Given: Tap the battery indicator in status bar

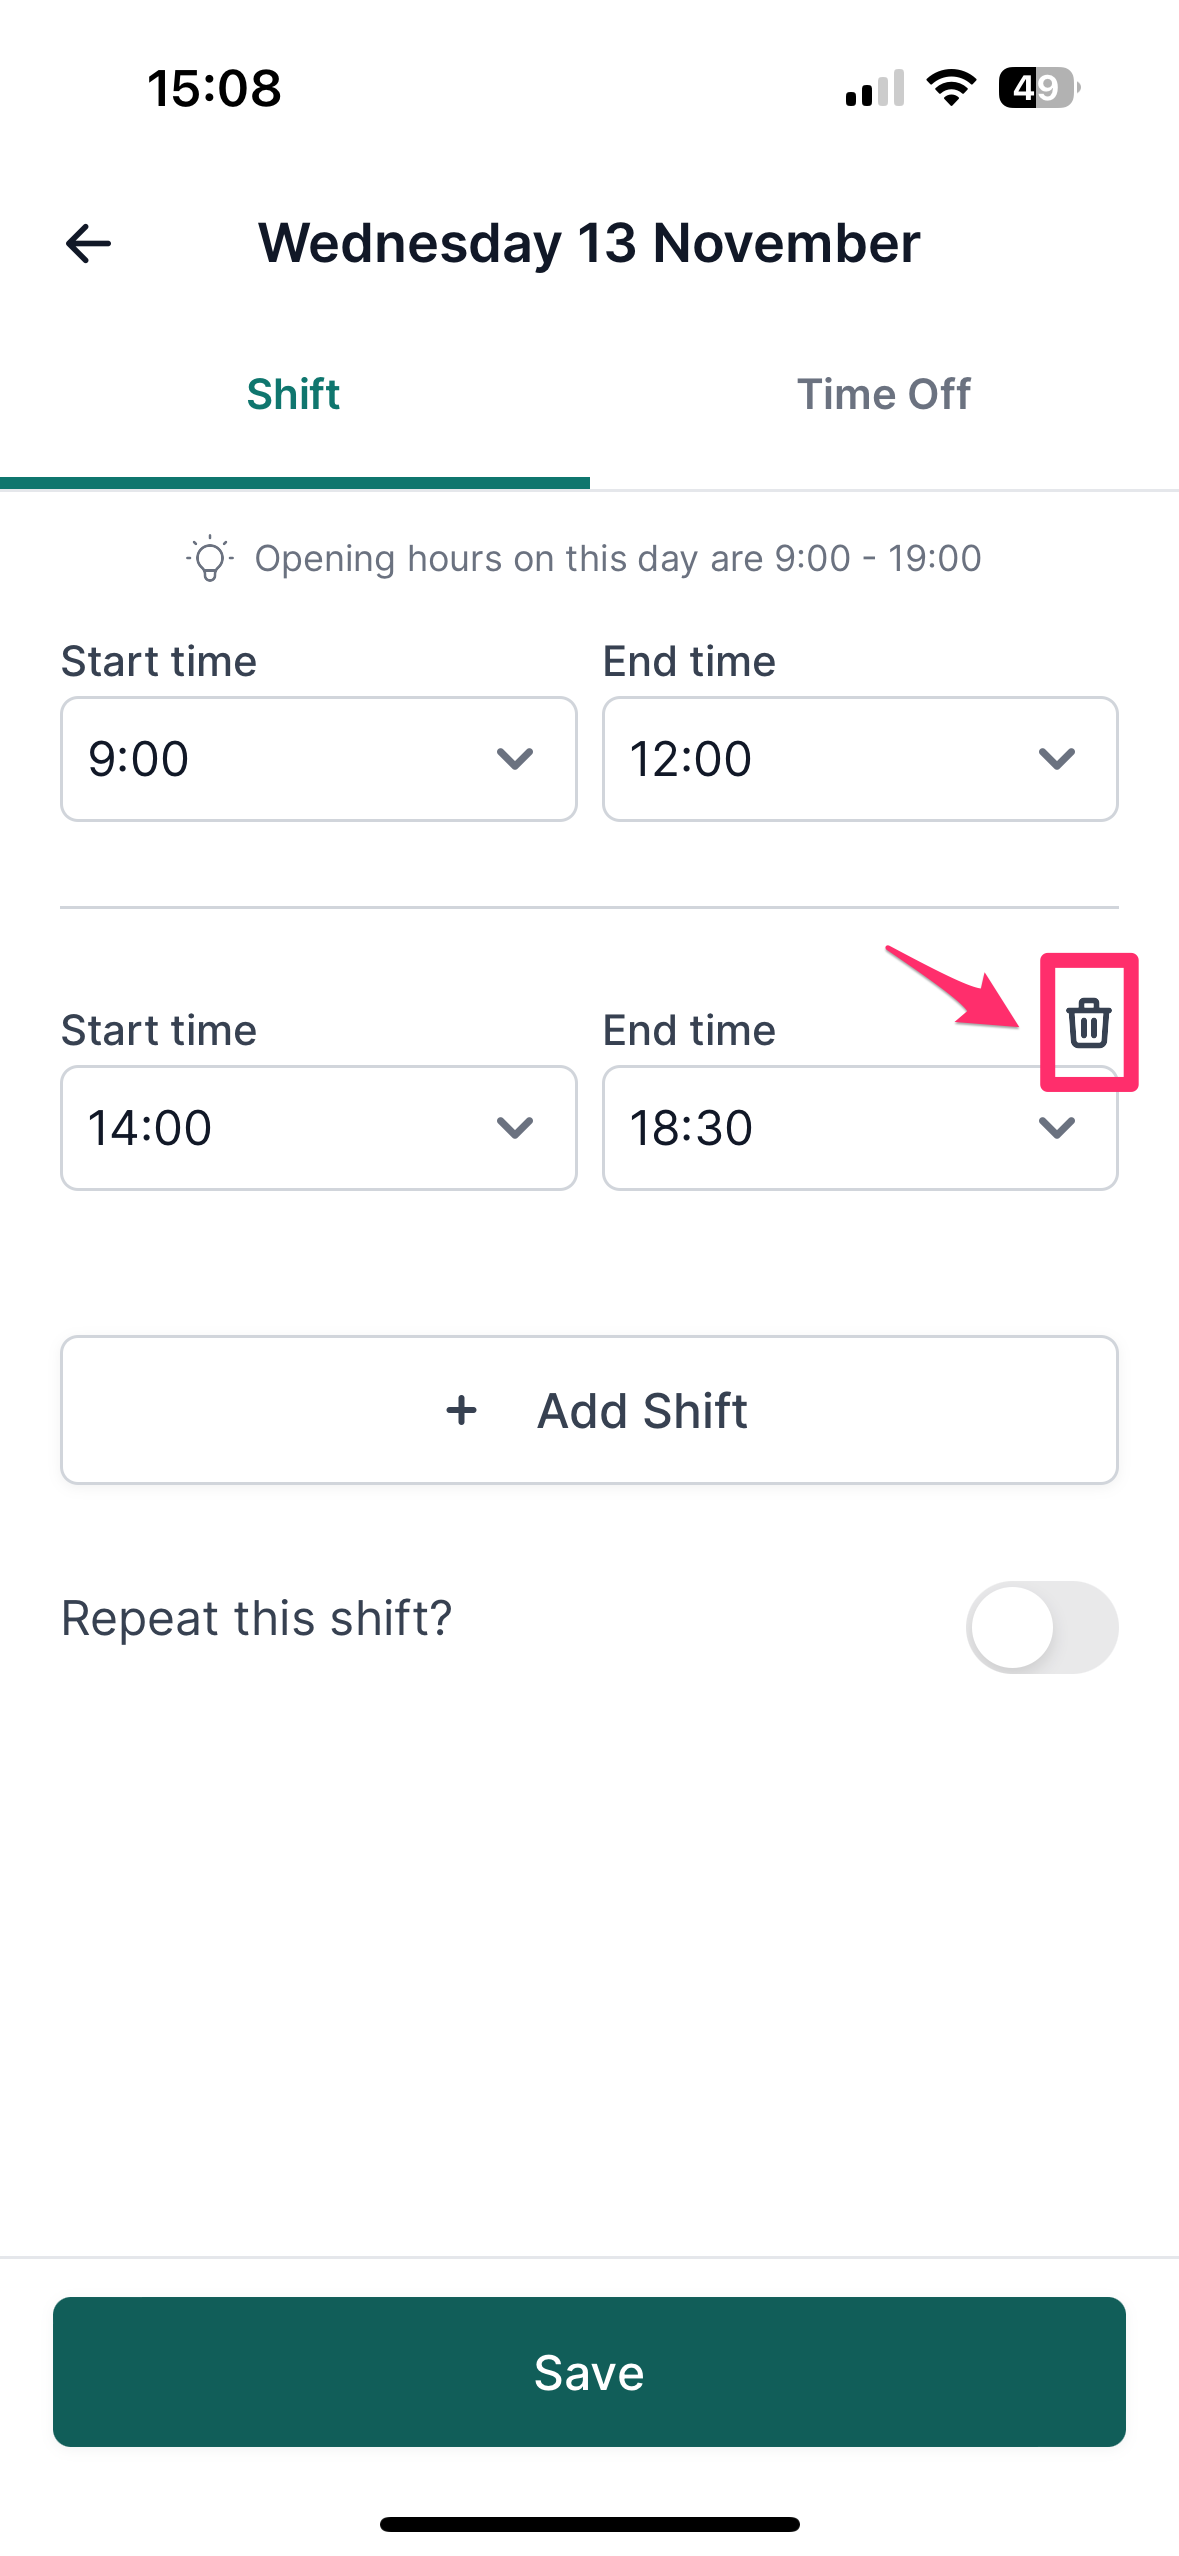Looking at the screenshot, I should 1039,88.
